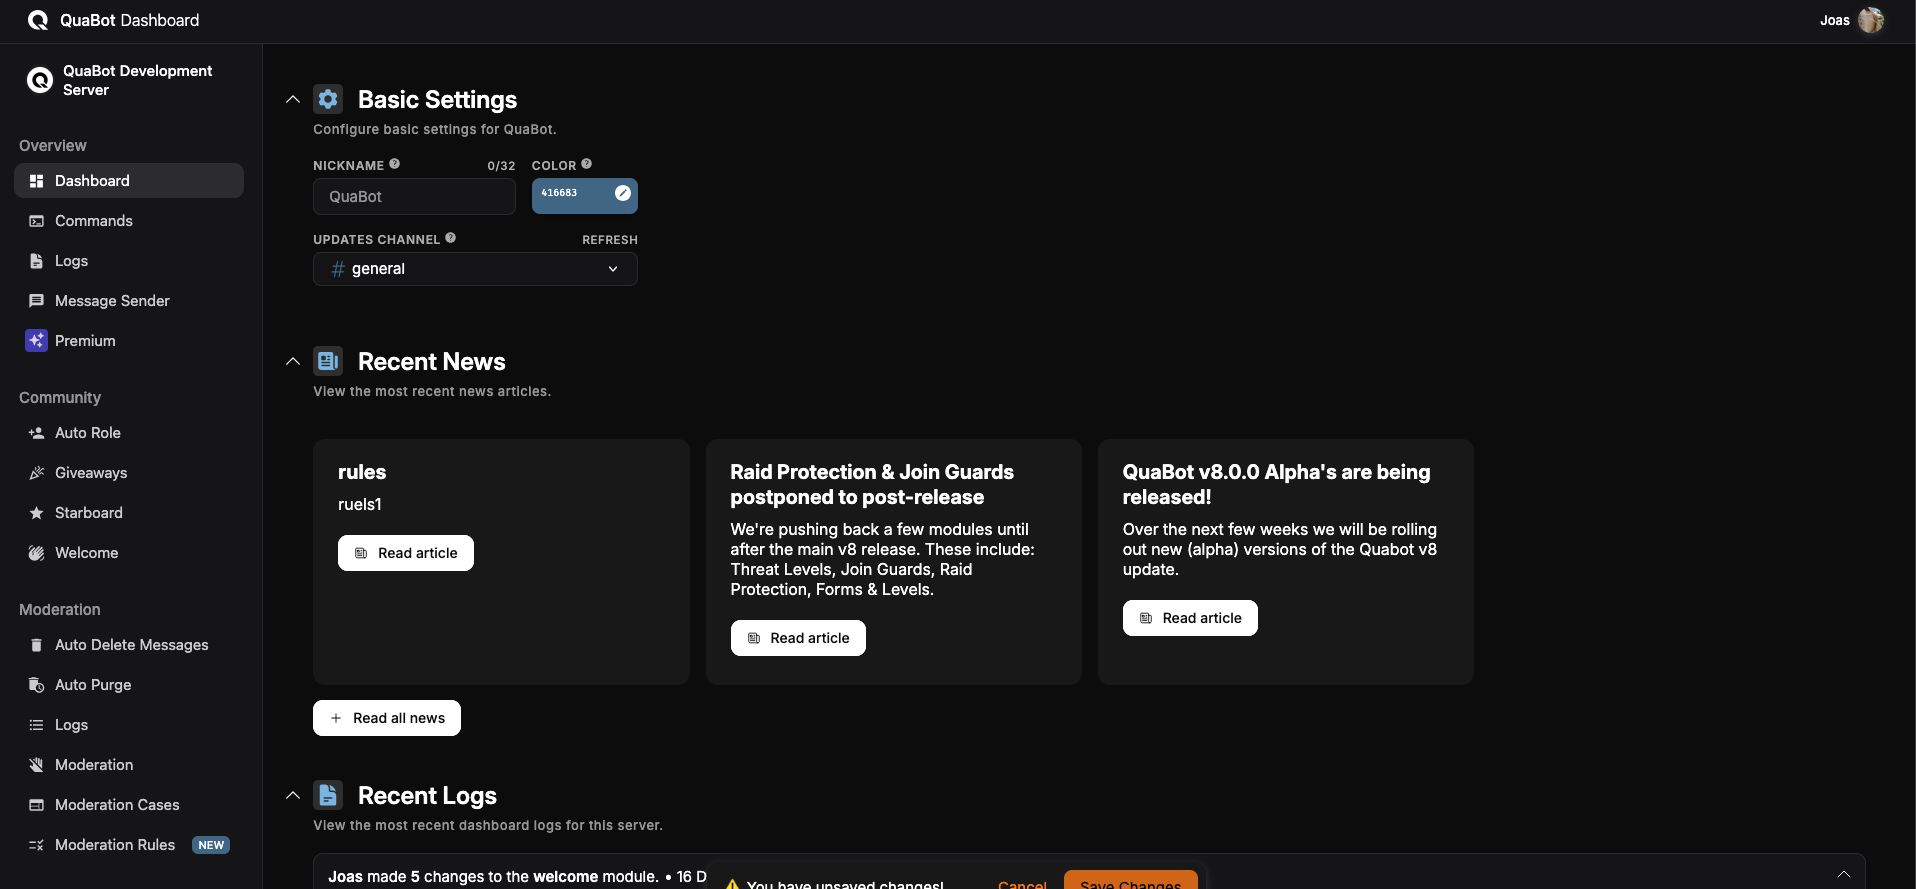This screenshot has width=1916, height=889.
Task: Click the Giveaways party icon
Action: coord(36,473)
